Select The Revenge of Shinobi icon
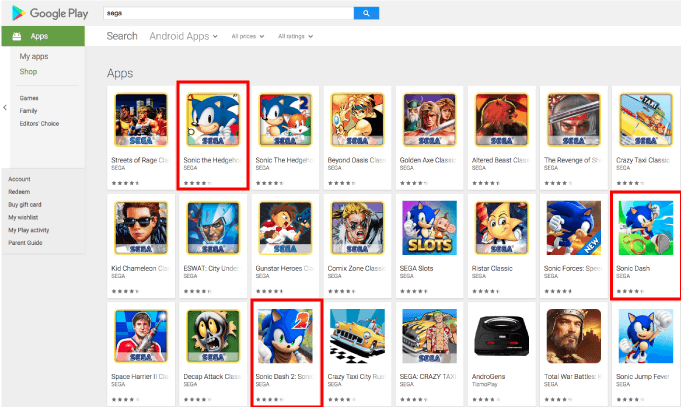Image resolution: width=681 pixels, height=407 pixels. click(574, 120)
